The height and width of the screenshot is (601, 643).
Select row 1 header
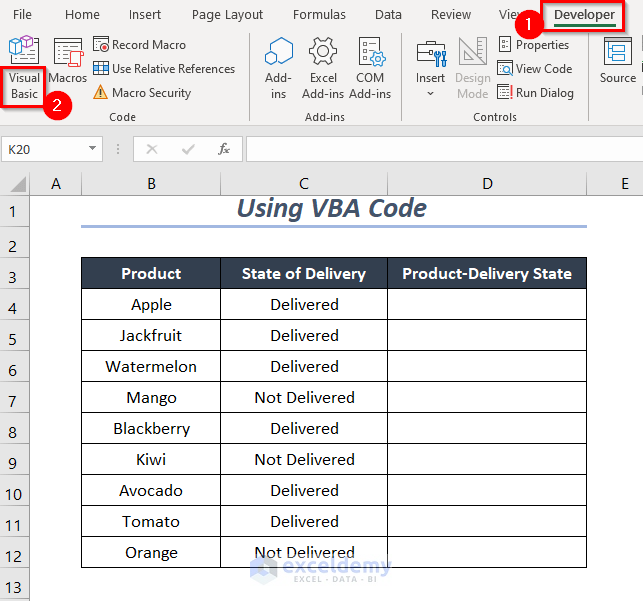[x=14, y=212]
